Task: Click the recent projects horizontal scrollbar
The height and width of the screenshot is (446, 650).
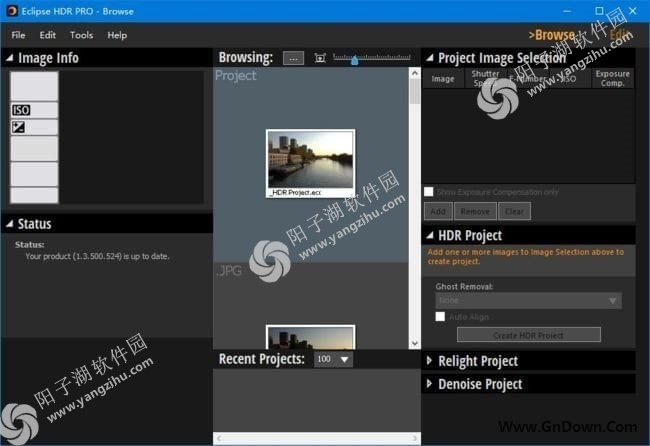Action: 317,438
